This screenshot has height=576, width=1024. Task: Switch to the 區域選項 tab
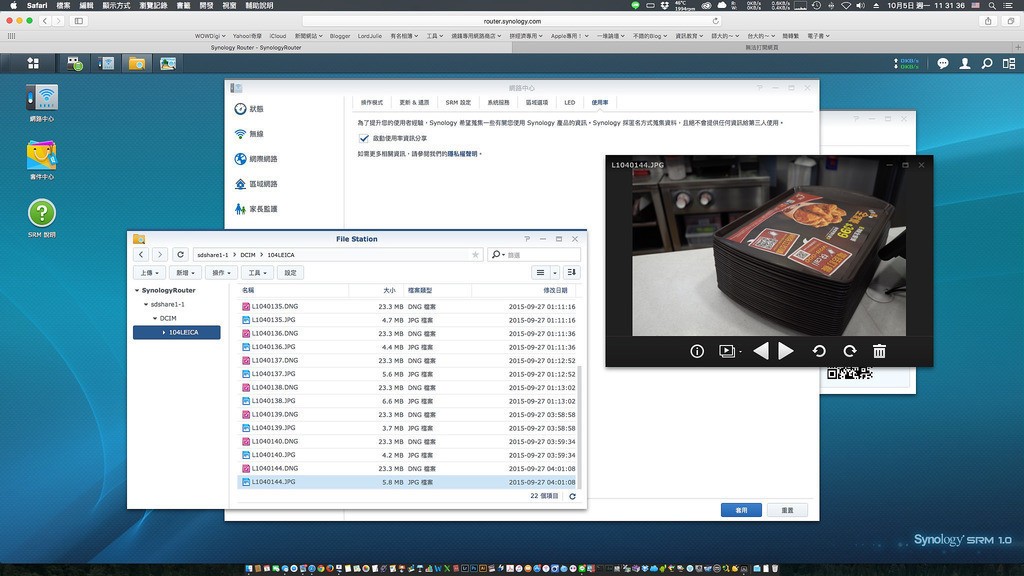click(x=537, y=103)
